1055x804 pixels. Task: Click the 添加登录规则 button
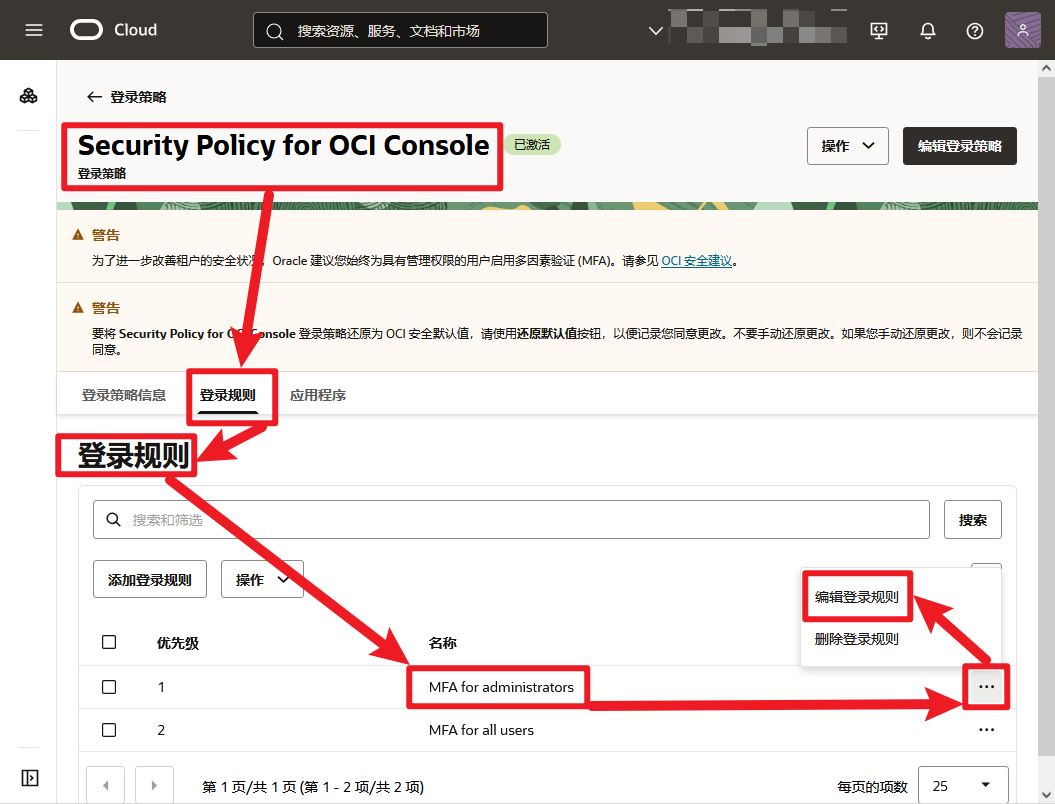[149, 579]
